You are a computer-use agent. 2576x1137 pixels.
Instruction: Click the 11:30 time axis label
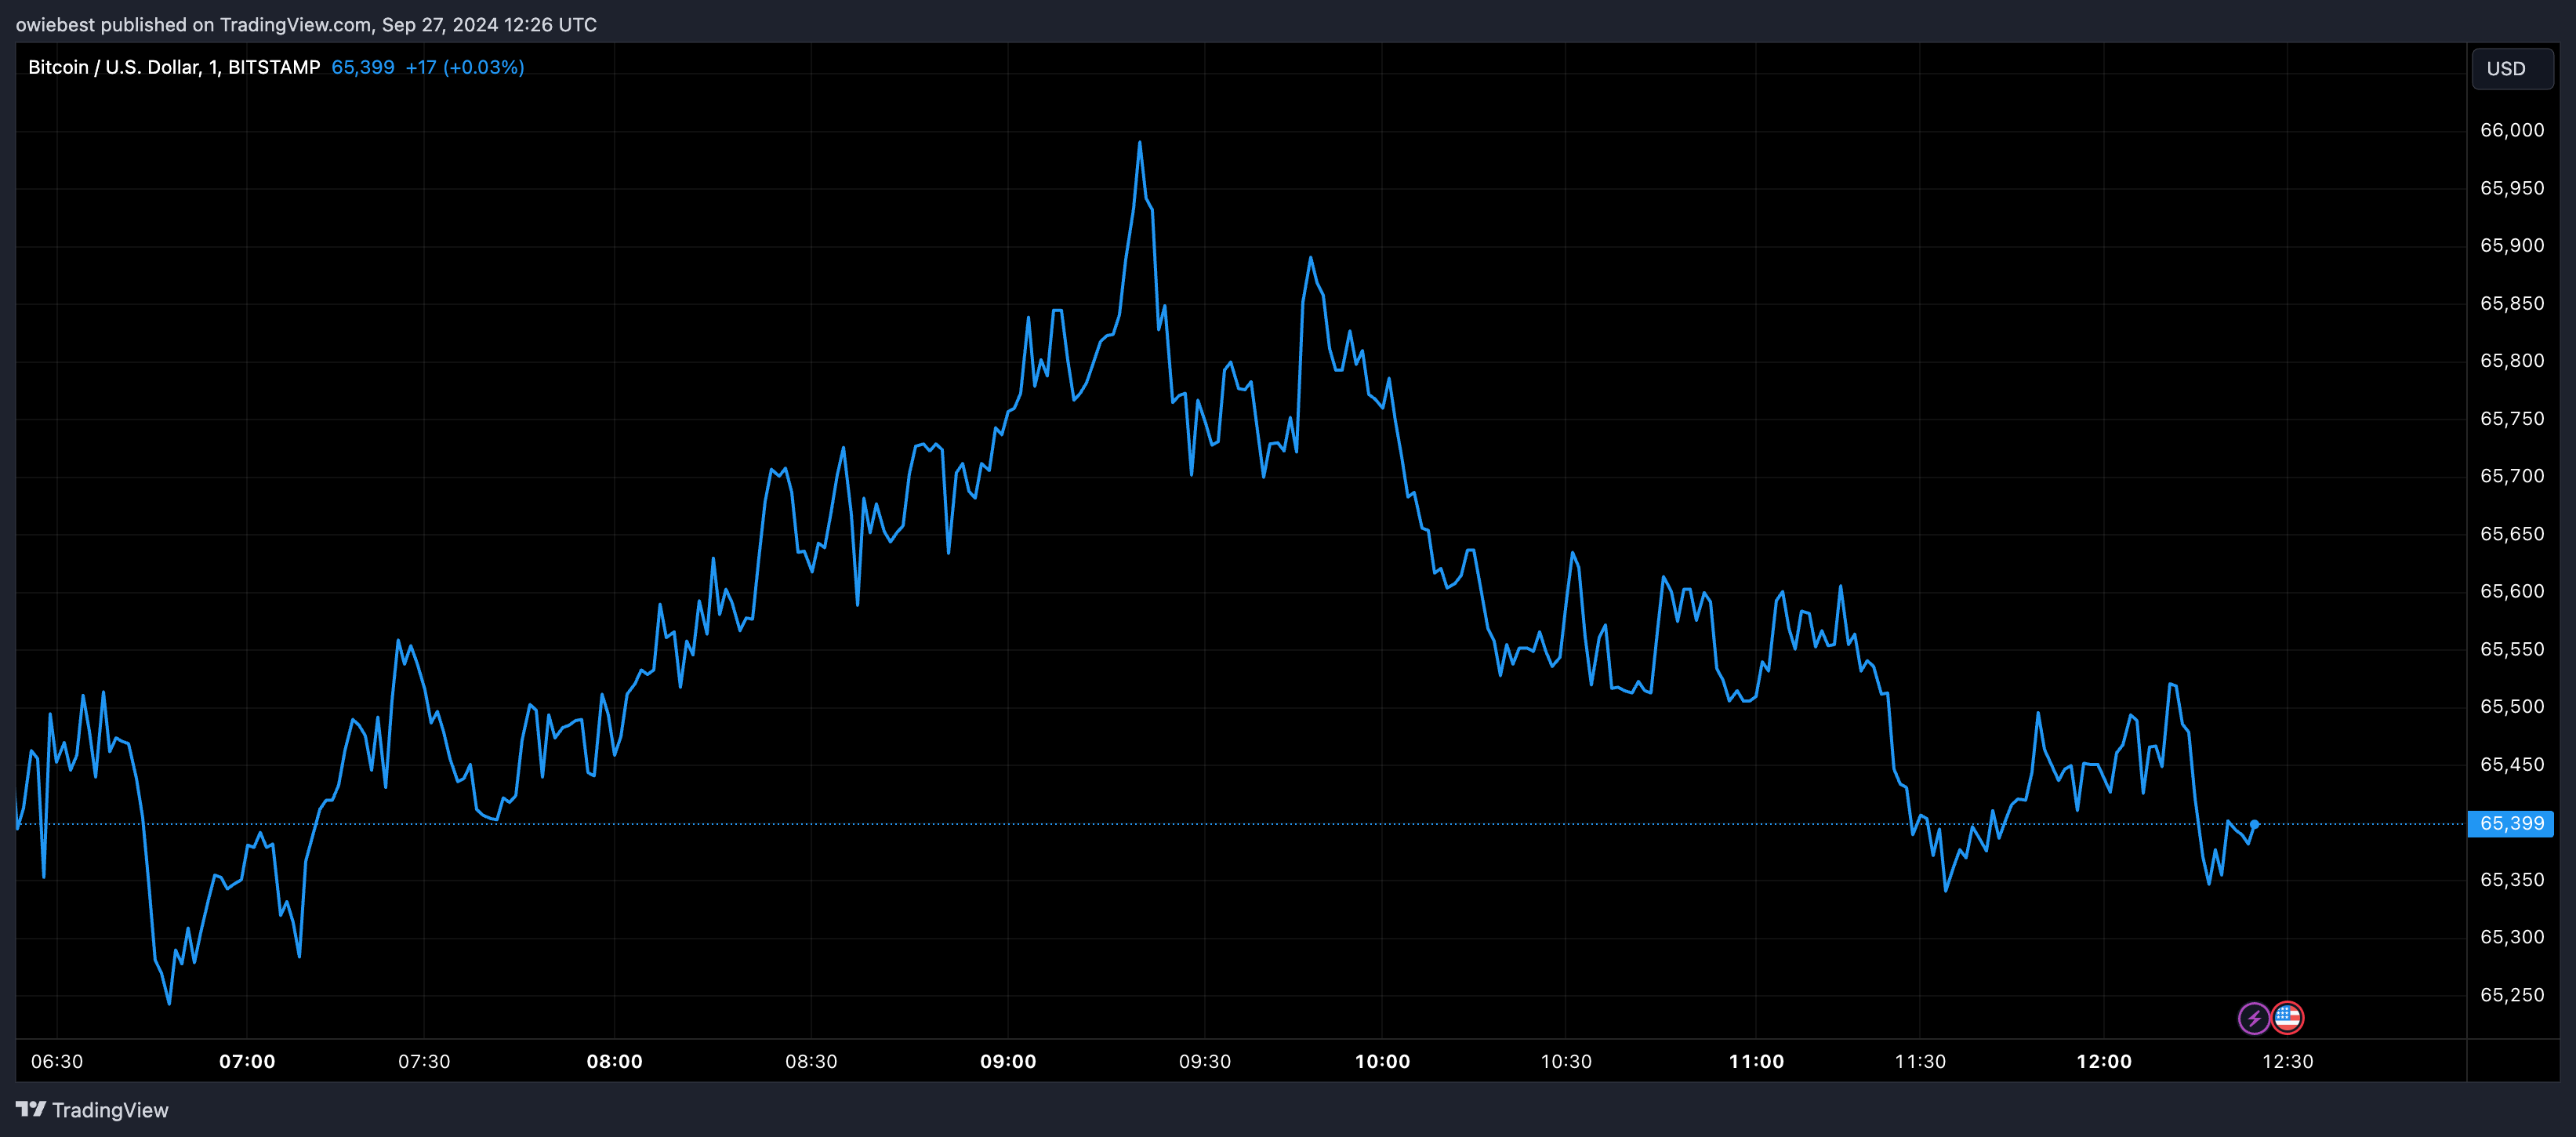tap(1920, 1061)
